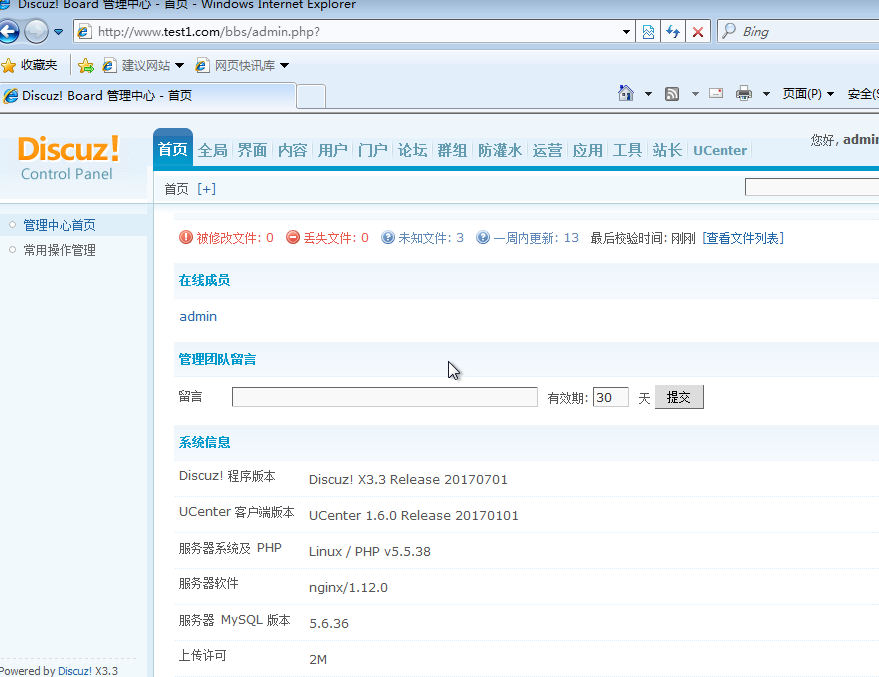Screen dimensions: 879x677
Task: Click the 未知文件: 3 text
Action: 431,238
